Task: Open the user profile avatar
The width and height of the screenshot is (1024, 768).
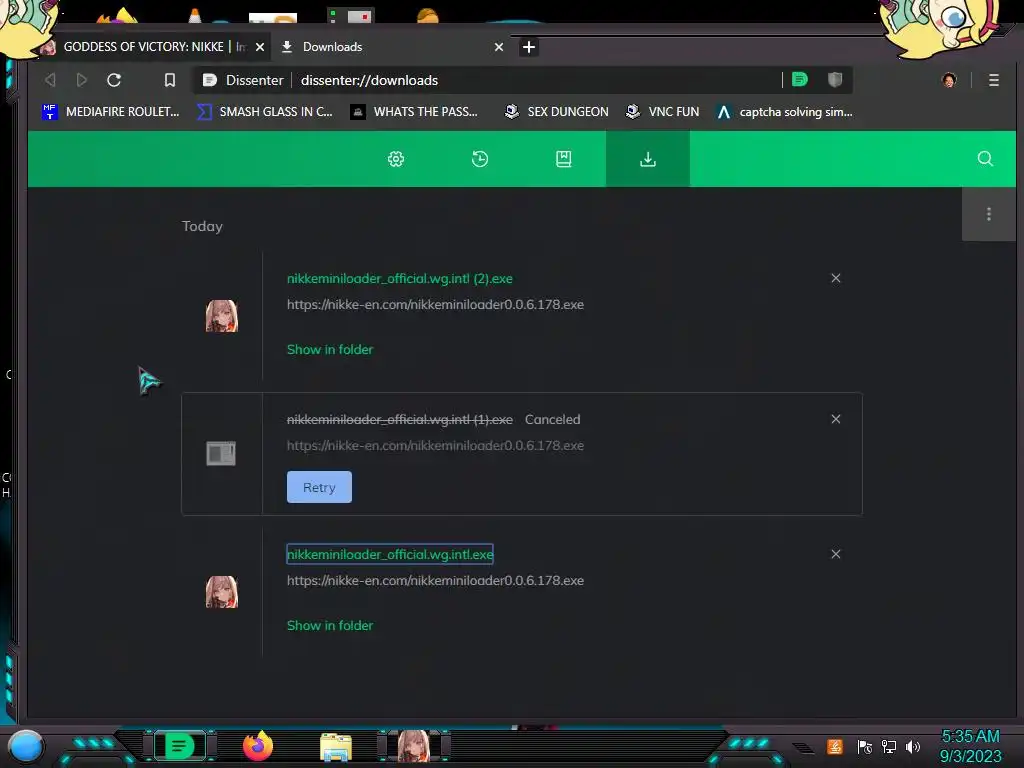Action: click(x=949, y=80)
